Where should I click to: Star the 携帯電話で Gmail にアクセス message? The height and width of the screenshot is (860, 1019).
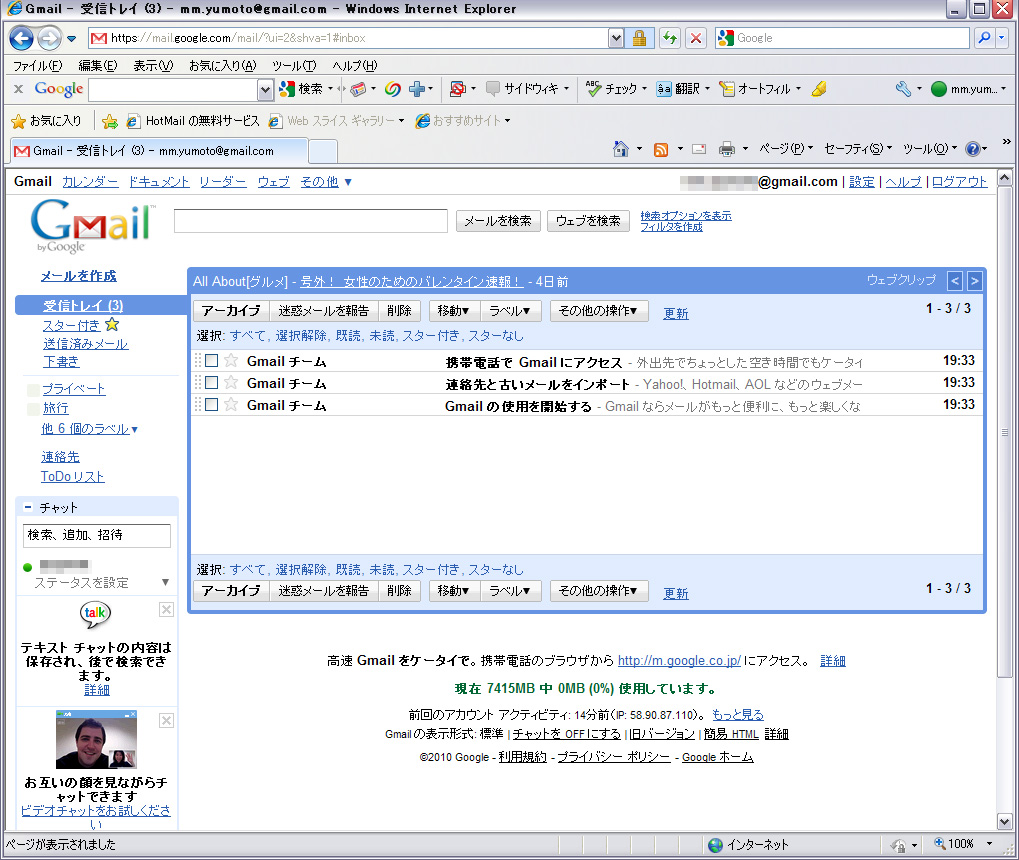click(x=231, y=361)
